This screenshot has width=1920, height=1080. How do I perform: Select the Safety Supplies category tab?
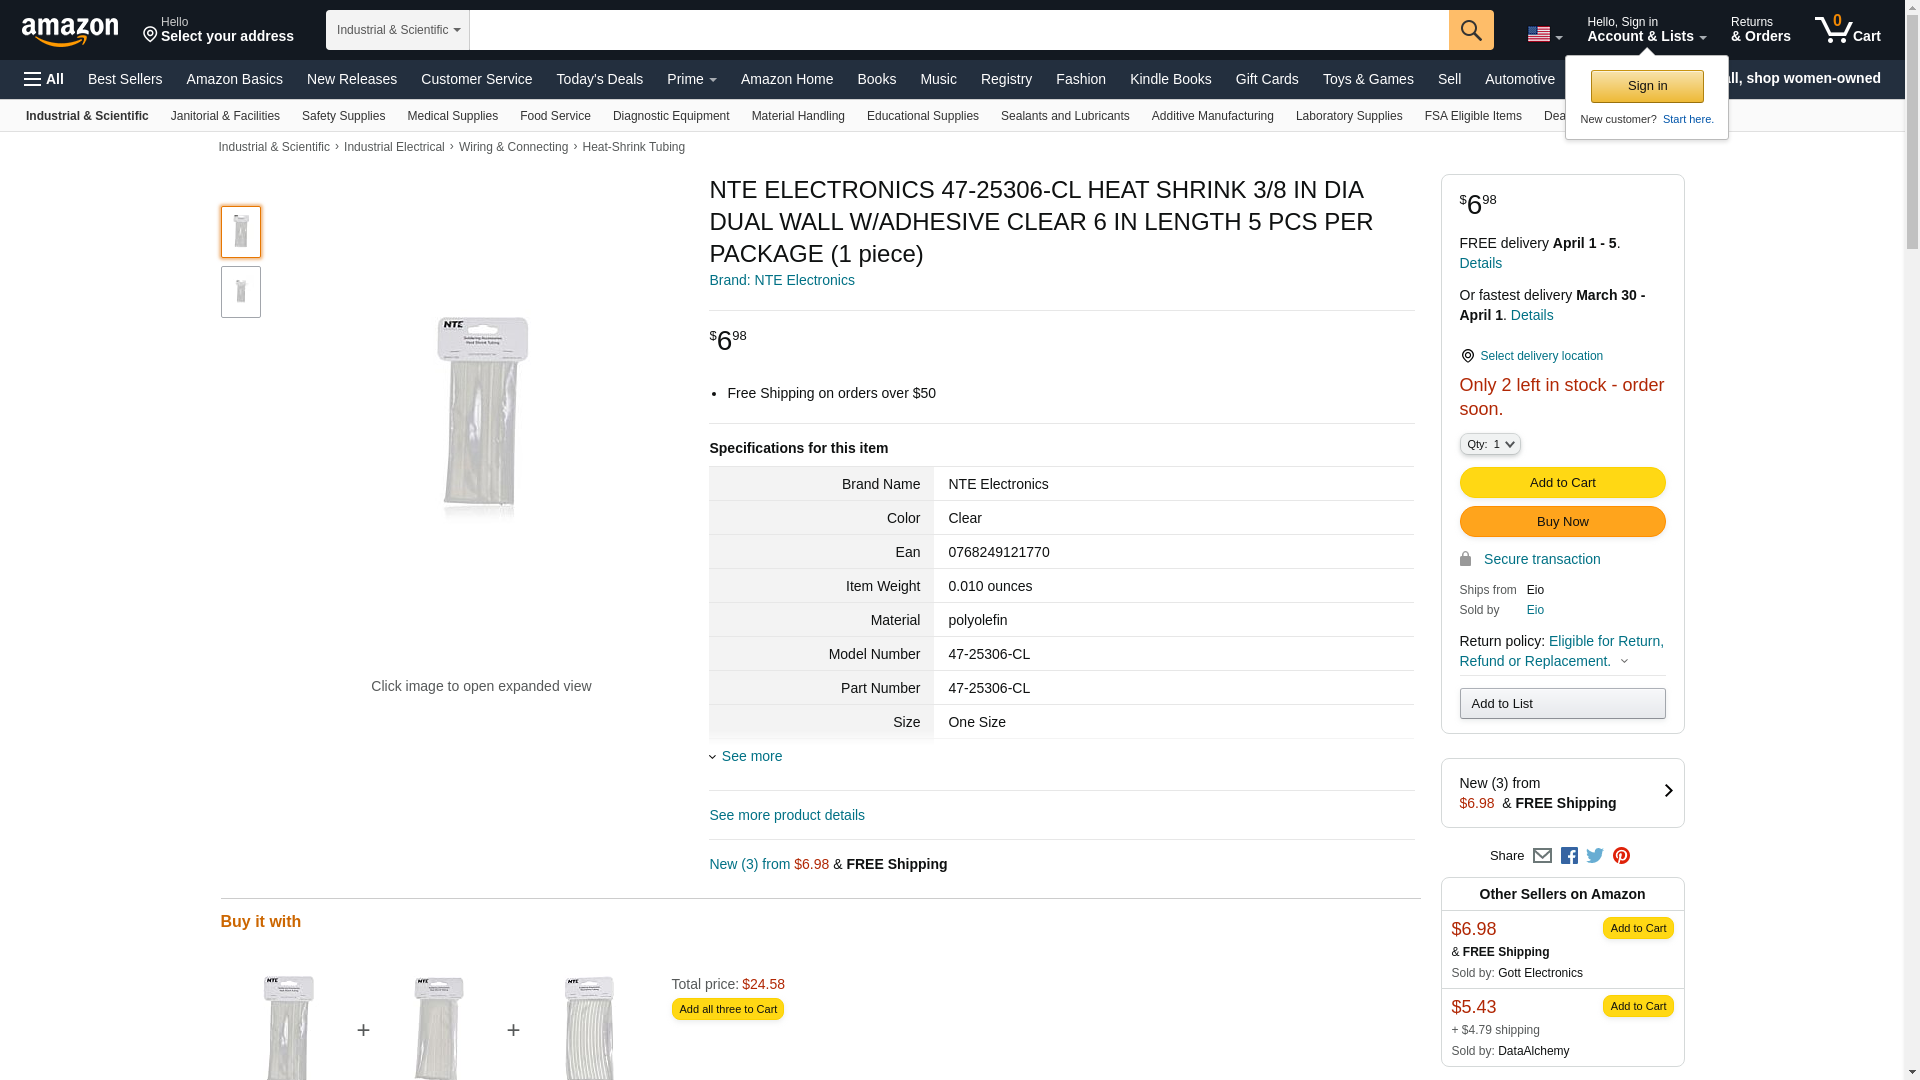pos(343,116)
